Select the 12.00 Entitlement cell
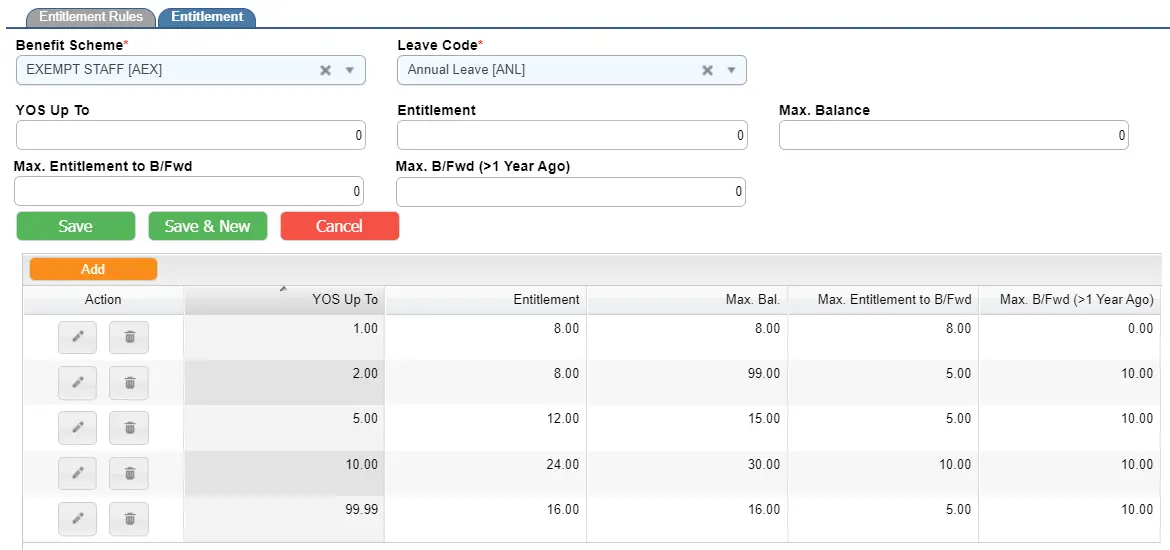 click(486, 428)
